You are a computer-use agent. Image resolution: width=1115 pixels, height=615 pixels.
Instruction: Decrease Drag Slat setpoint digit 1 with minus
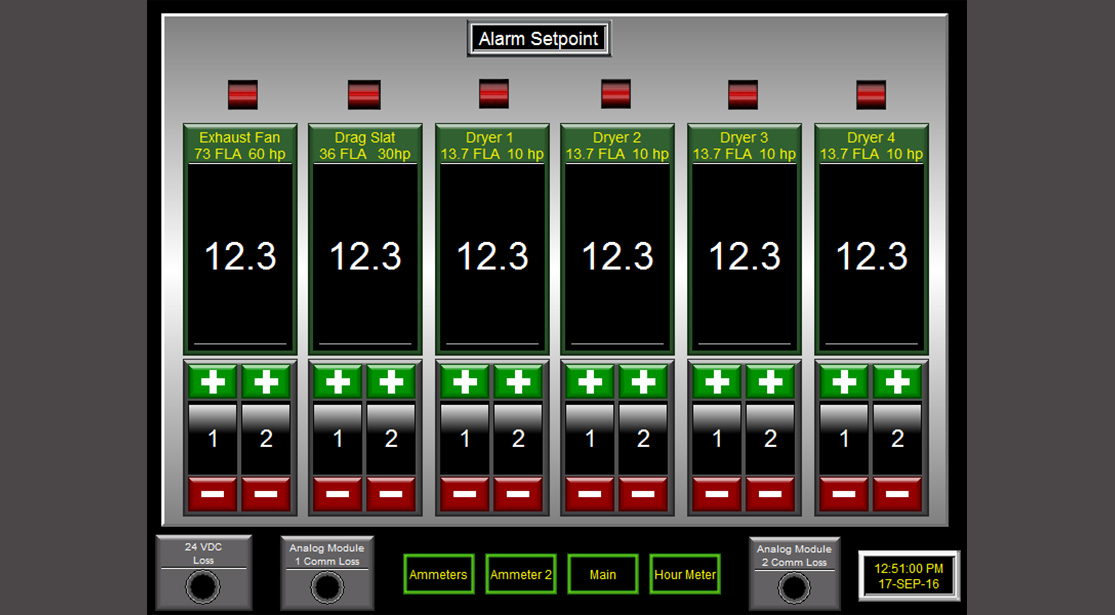(338, 494)
